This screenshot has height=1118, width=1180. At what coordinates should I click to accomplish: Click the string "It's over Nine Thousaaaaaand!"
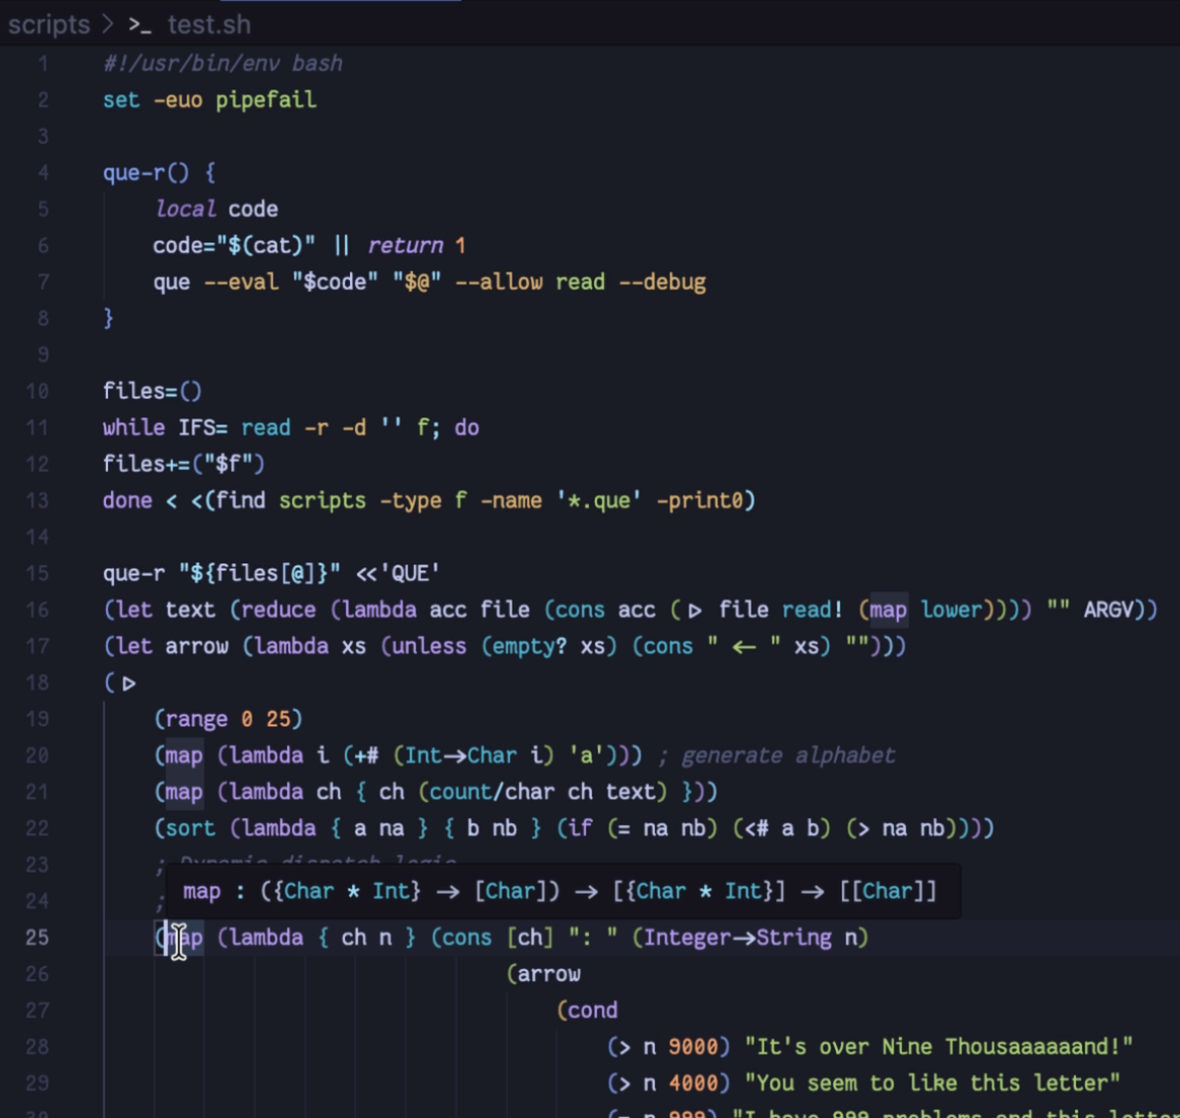click(x=938, y=1047)
